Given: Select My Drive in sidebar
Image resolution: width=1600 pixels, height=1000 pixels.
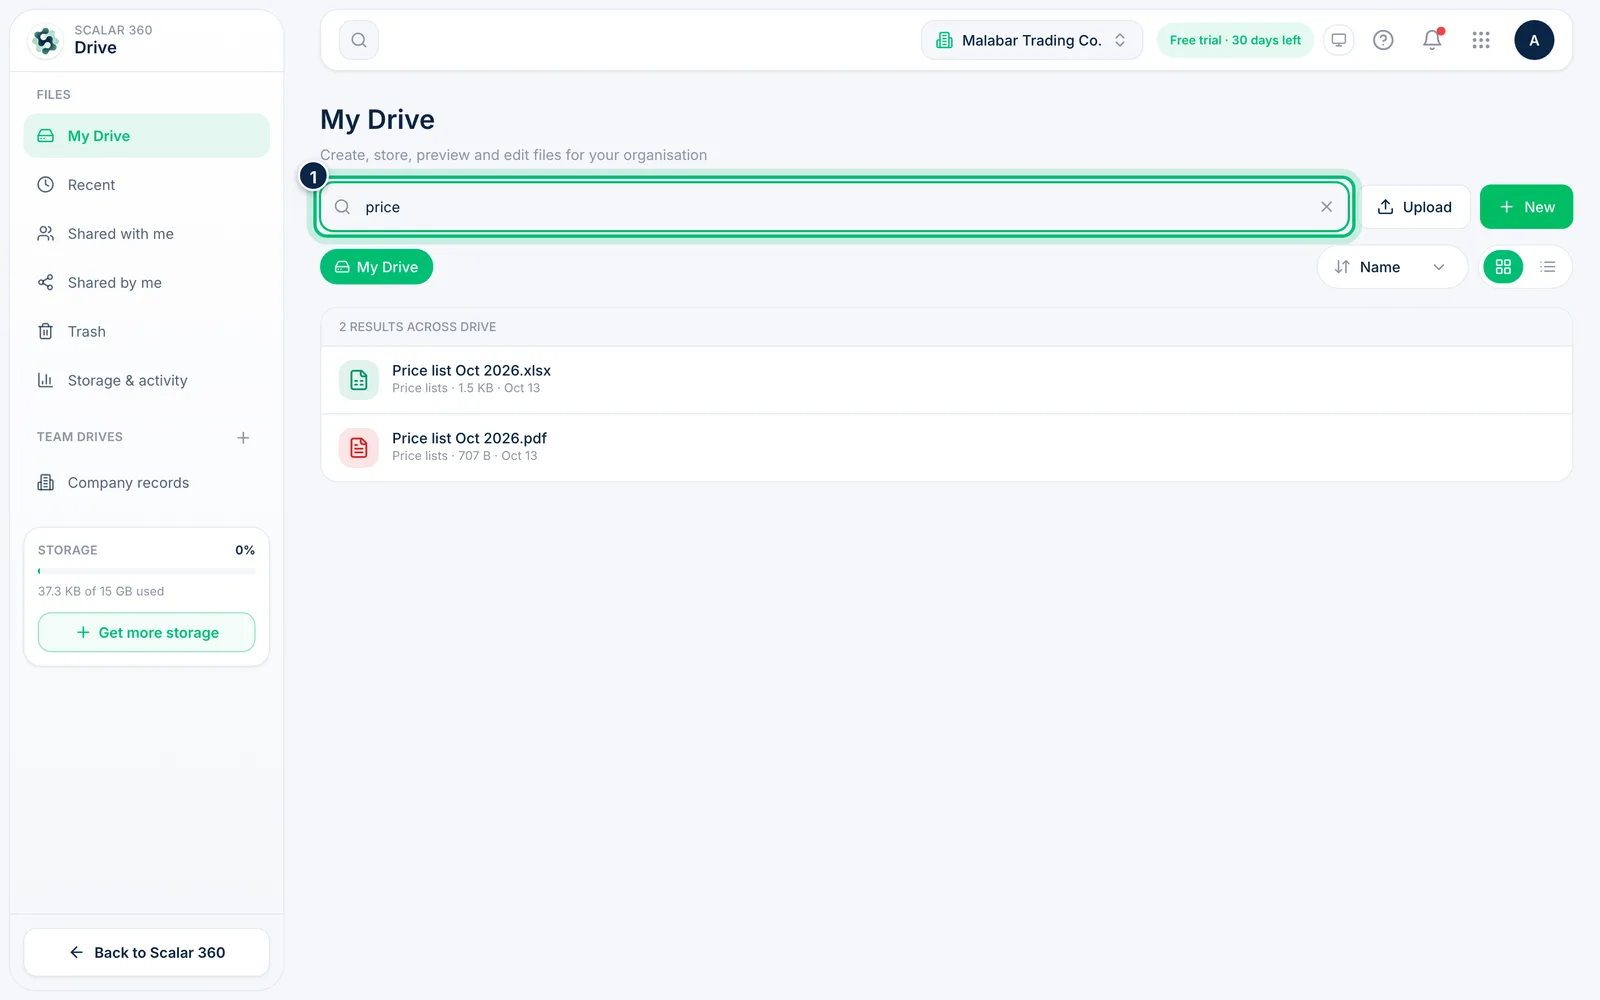Looking at the screenshot, I should click(x=147, y=136).
